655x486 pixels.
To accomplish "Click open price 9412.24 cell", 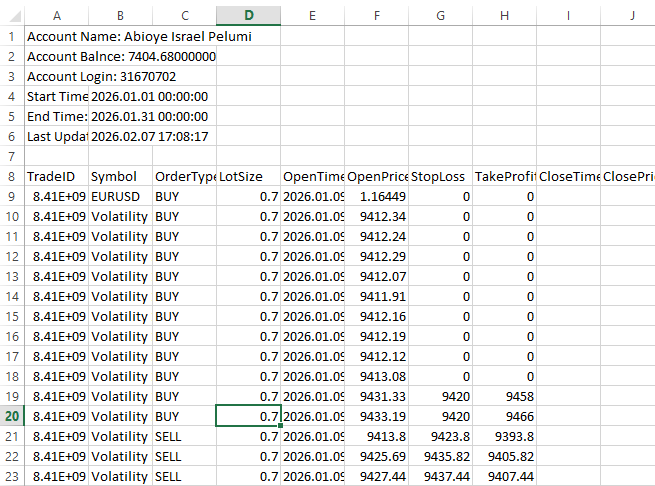I will 376,237.
